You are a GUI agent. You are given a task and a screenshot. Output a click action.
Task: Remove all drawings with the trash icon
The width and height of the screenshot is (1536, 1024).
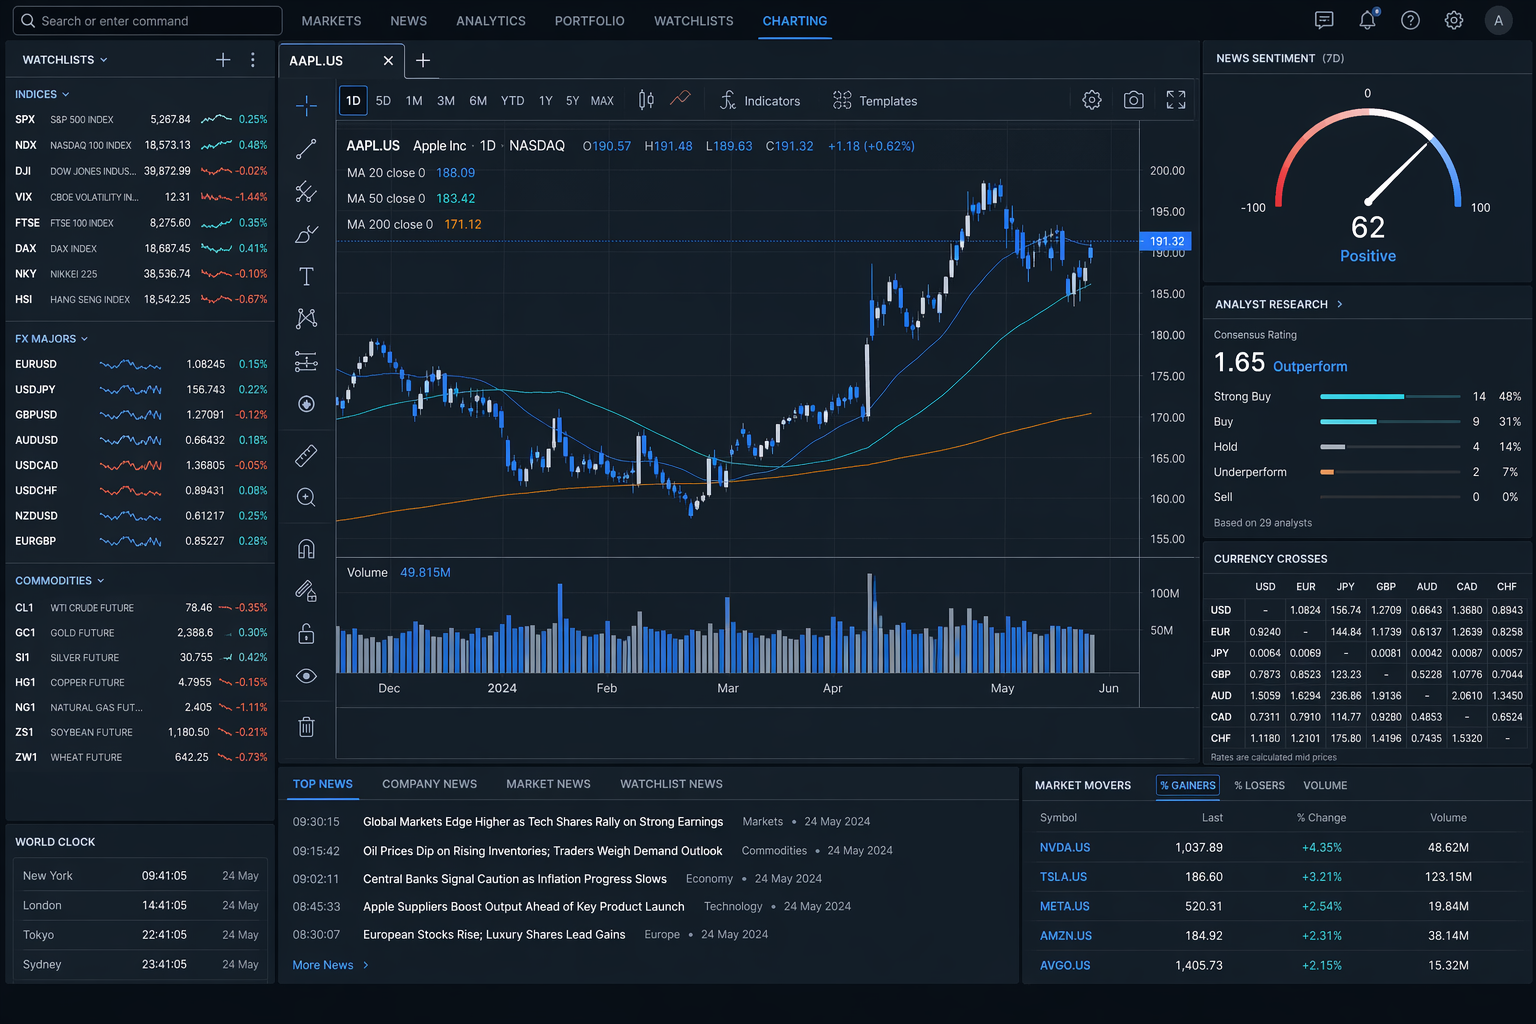(306, 727)
